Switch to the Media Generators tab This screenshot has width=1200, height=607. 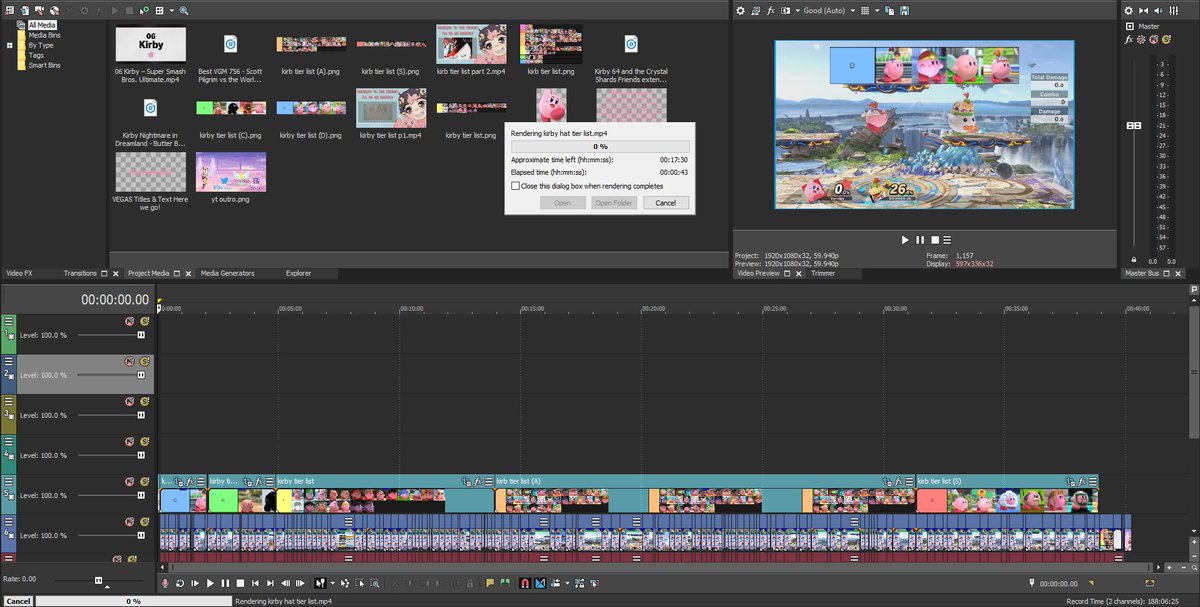pyautogui.click(x=227, y=273)
